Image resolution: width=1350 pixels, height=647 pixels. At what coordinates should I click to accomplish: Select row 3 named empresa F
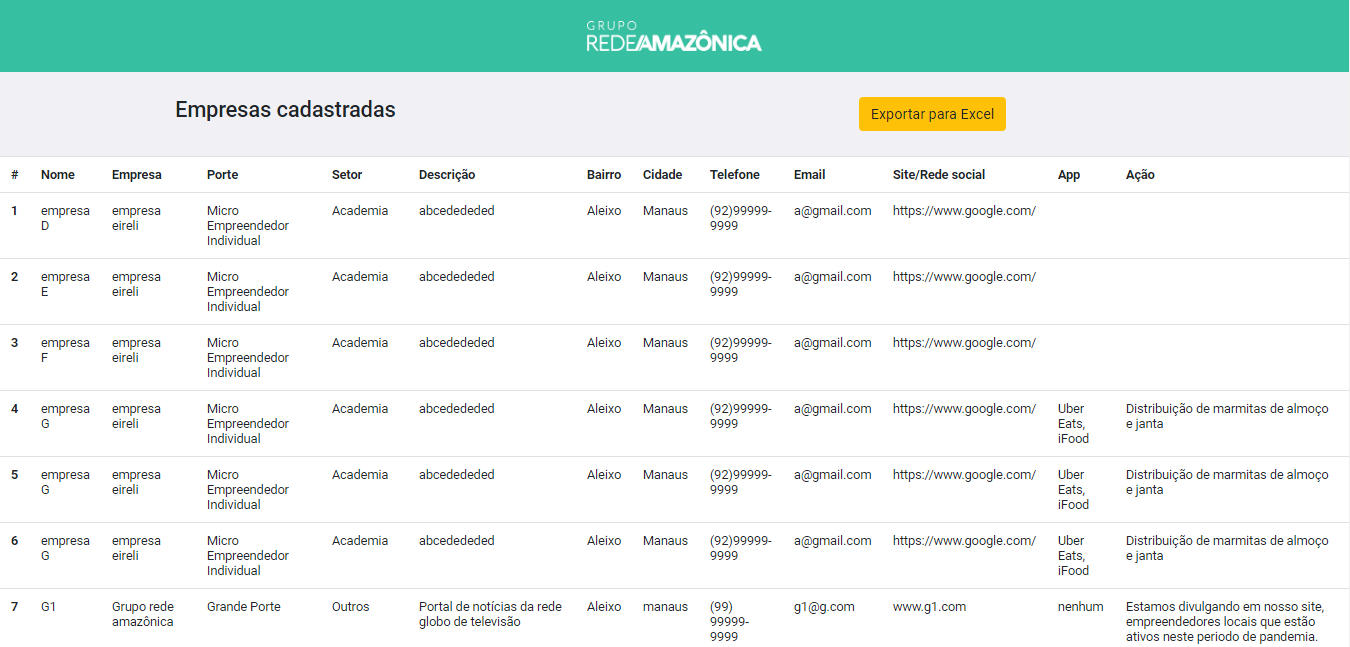[675, 358]
